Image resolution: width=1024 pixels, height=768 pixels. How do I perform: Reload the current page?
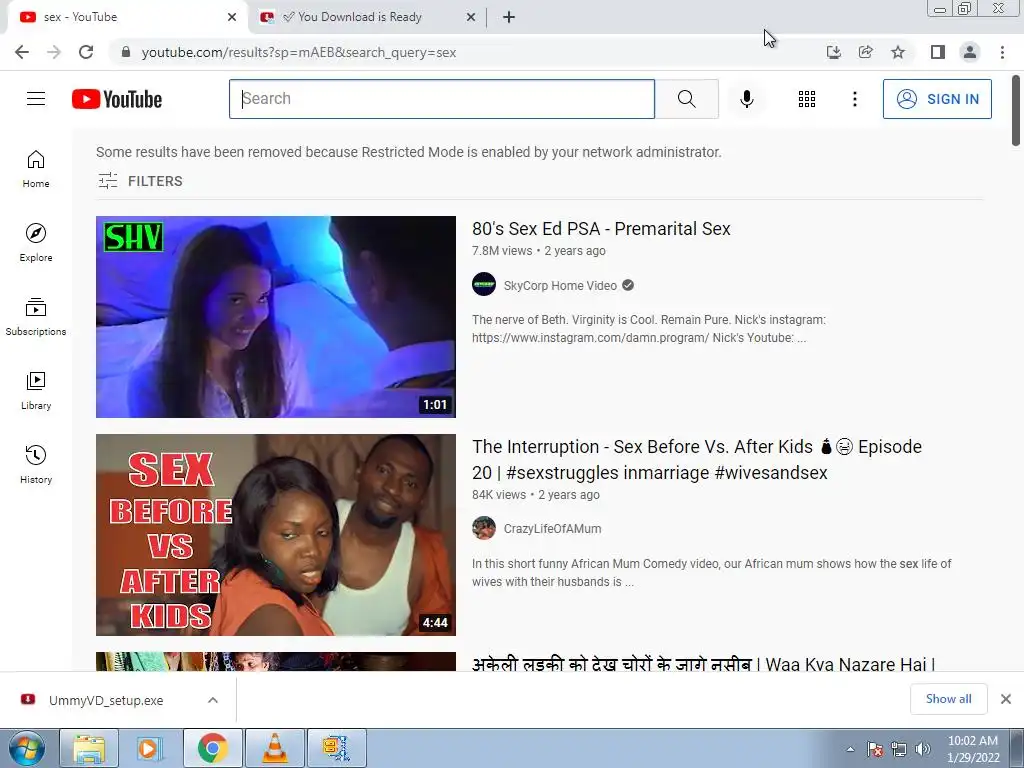coord(86,52)
